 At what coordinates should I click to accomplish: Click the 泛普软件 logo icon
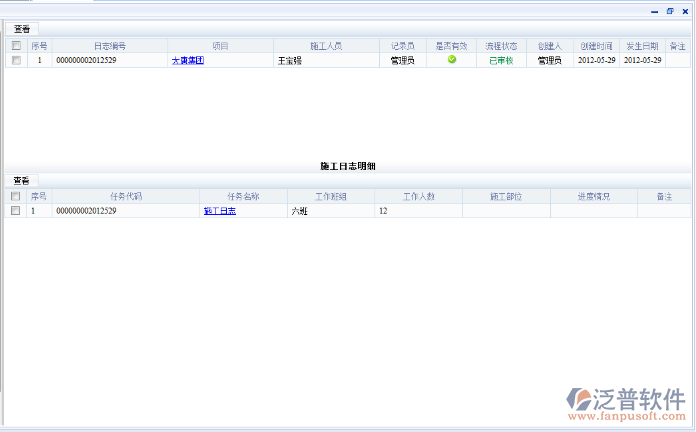coord(581,397)
